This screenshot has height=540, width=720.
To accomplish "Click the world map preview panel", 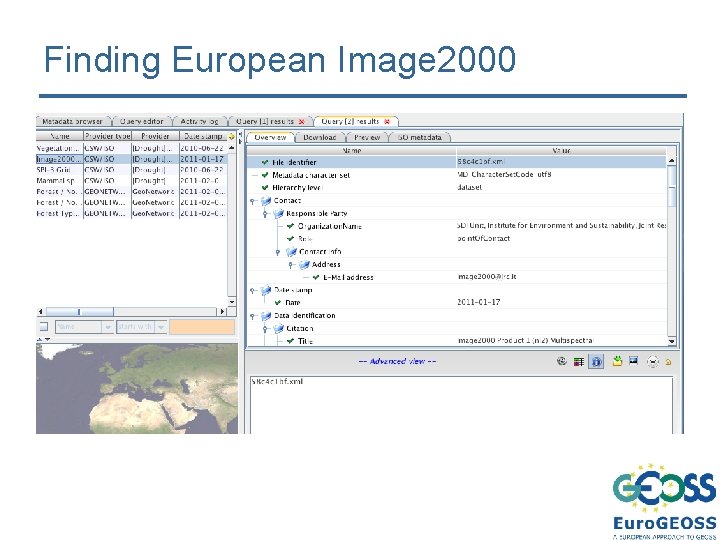I will (x=137, y=388).
